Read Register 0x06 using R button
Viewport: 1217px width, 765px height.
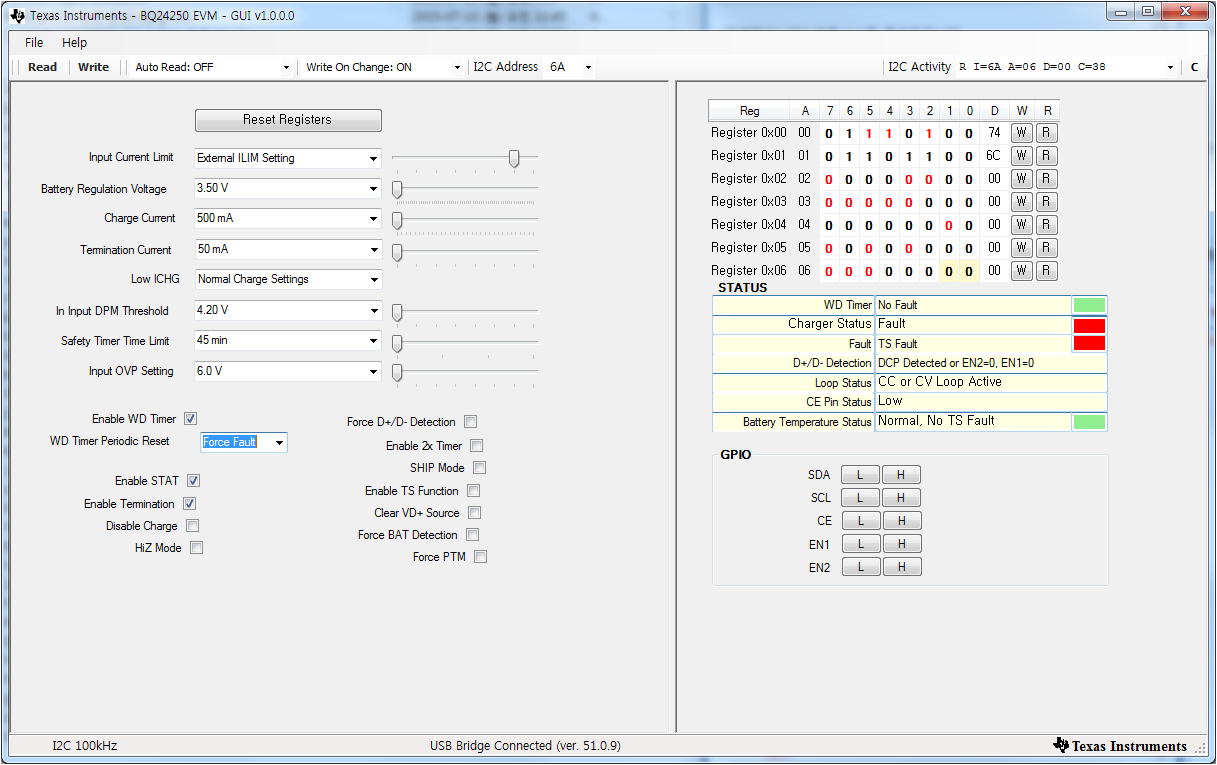(1046, 271)
